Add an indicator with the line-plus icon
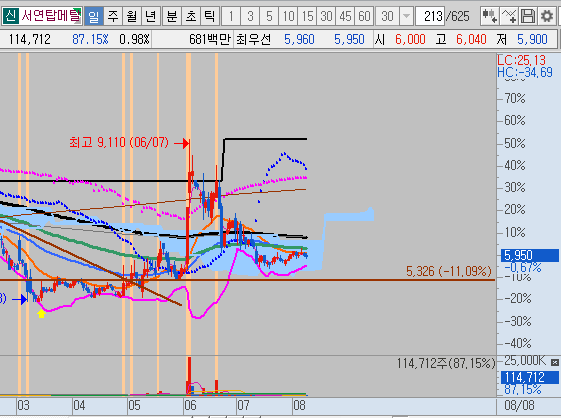This screenshot has height=418, width=561. pos(509,16)
